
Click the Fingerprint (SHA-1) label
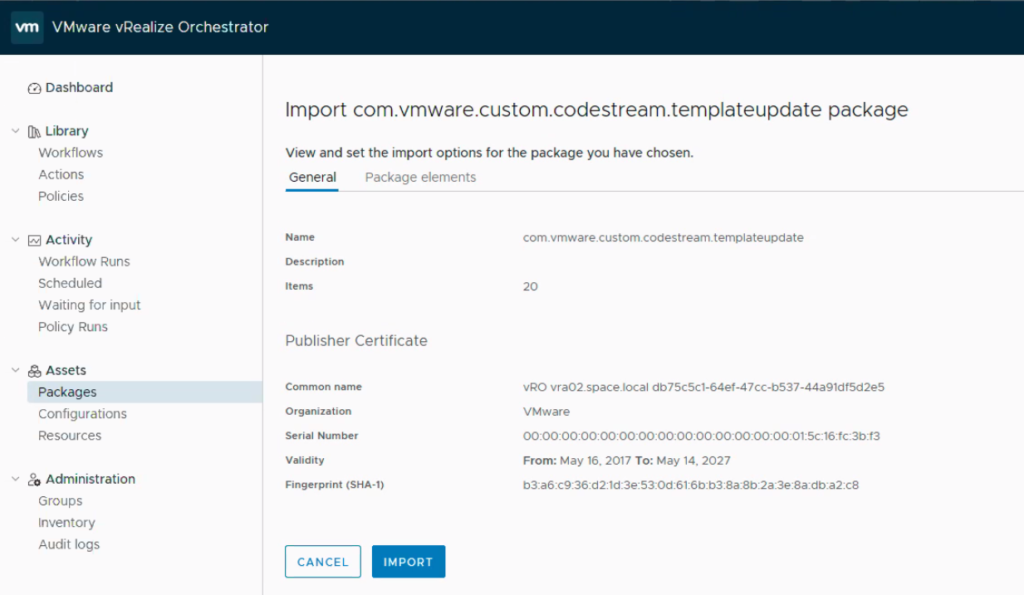(334, 485)
